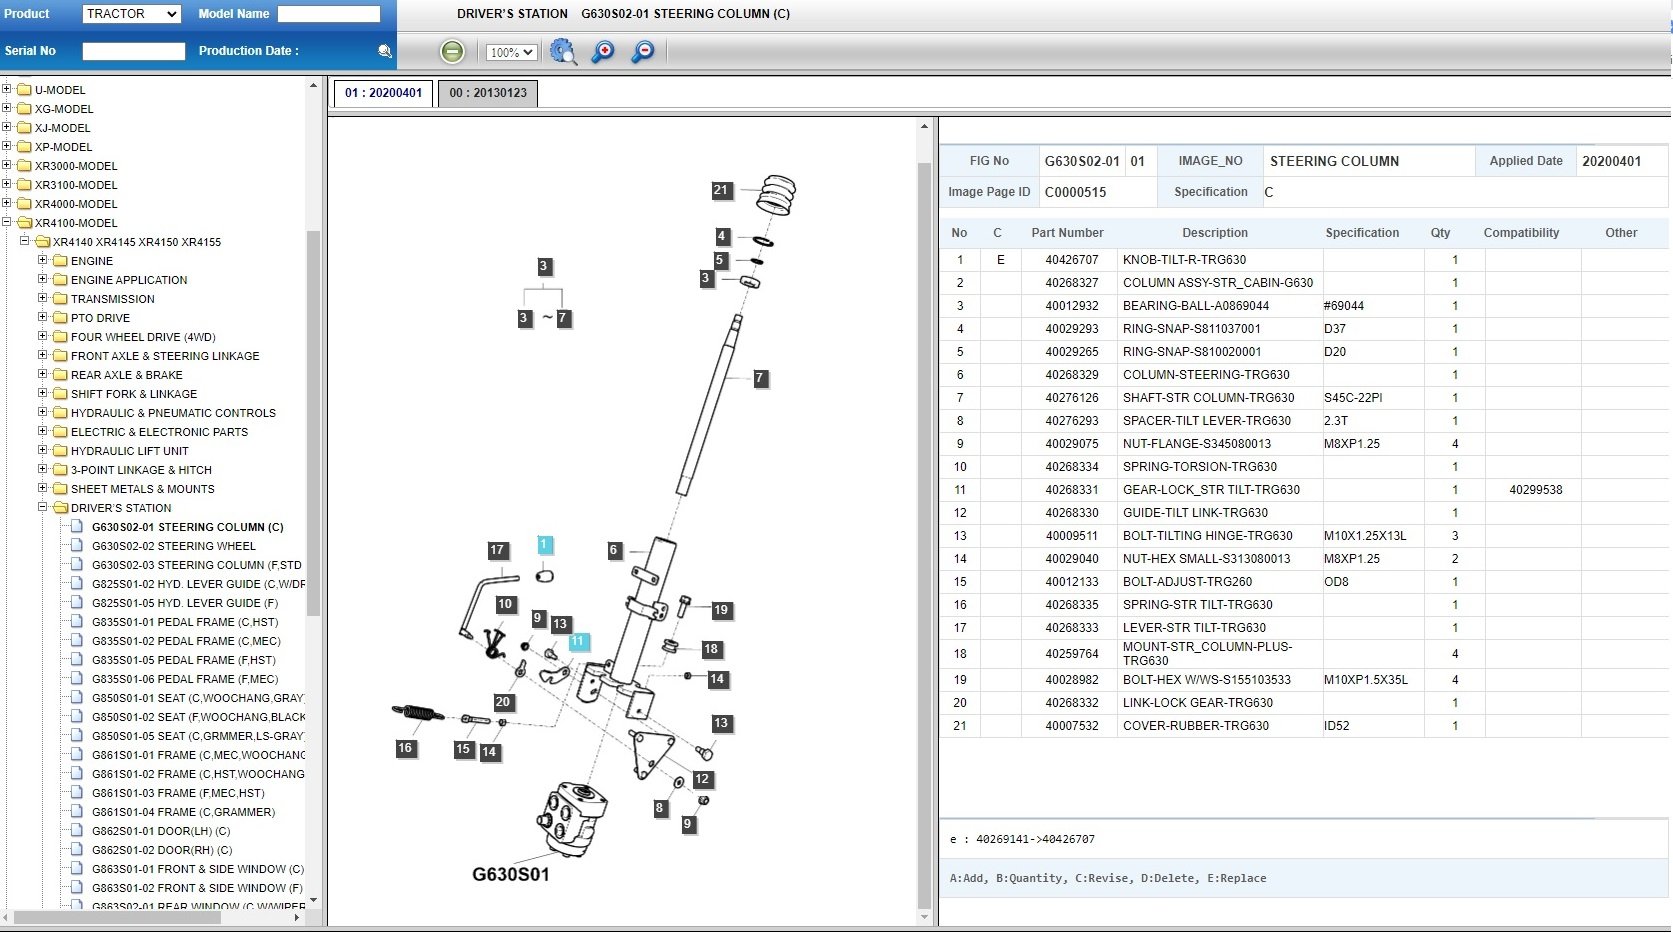Viewport: 1673px width, 933px height.
Task: Open G835S01-01 PEDAL FRAME (C,HST) page
Action: click(x=185, y=622)
